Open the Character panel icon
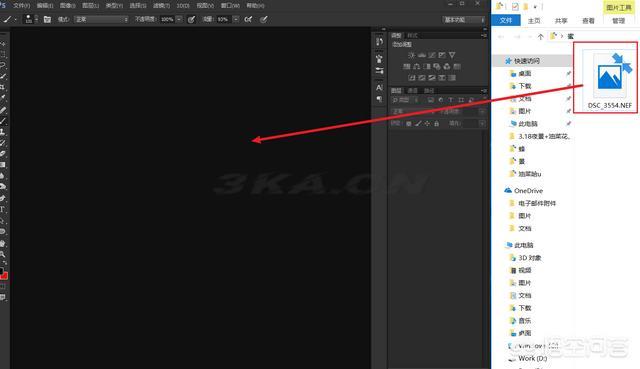Image resolution: width=640 pixels, height=369 pixels. pyautogui.click(x=379, y=87)
